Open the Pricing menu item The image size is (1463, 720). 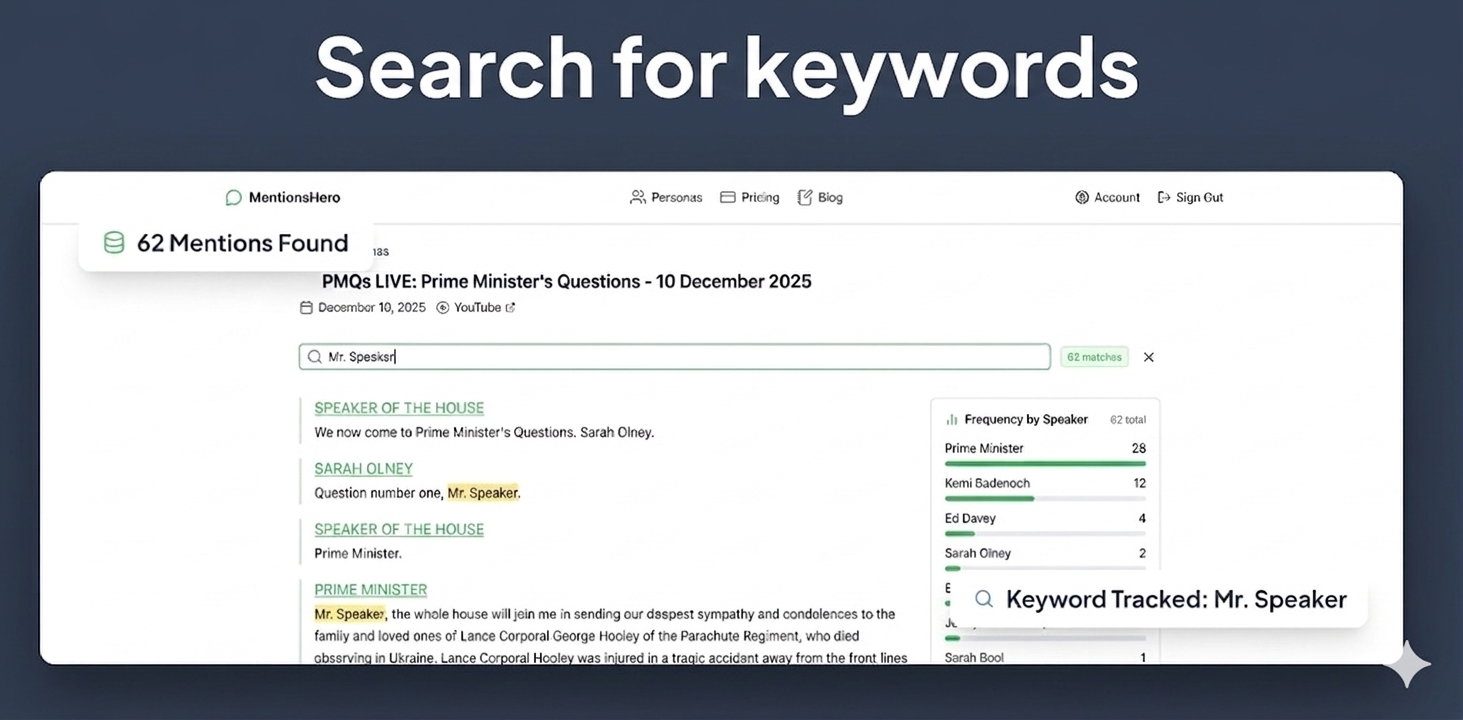point(759,197)
